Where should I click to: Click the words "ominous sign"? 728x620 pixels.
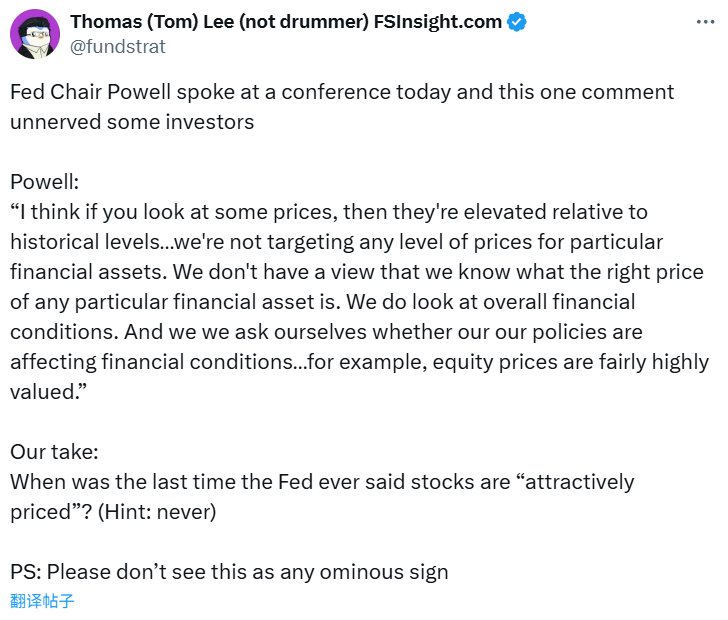click(x=384, y=572)
